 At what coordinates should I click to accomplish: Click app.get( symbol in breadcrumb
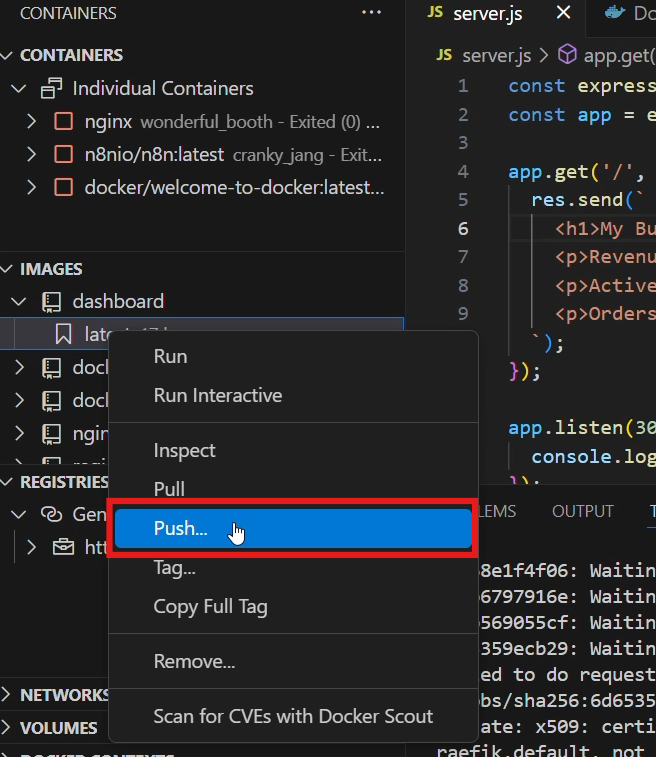(619, 56)
